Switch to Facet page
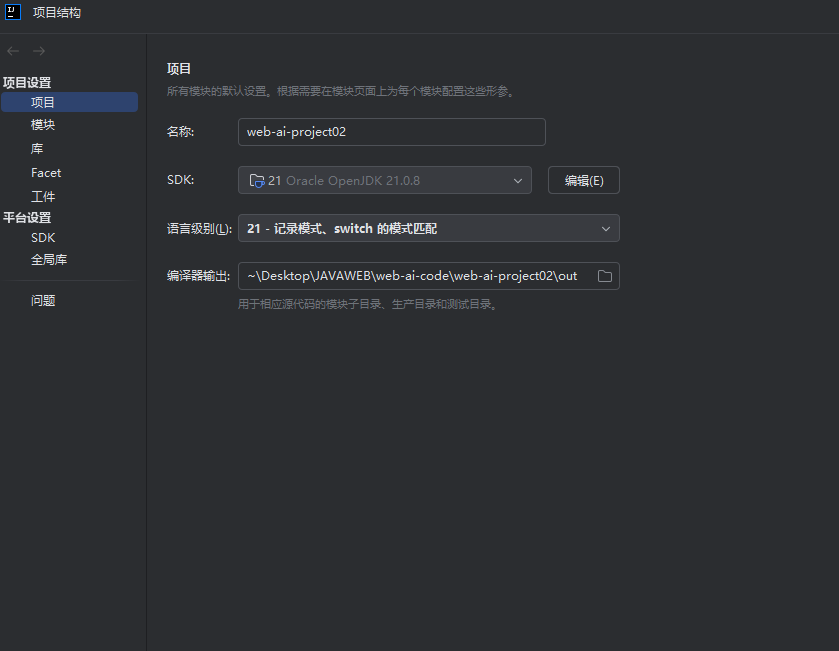839x651 pixels. 46,173
